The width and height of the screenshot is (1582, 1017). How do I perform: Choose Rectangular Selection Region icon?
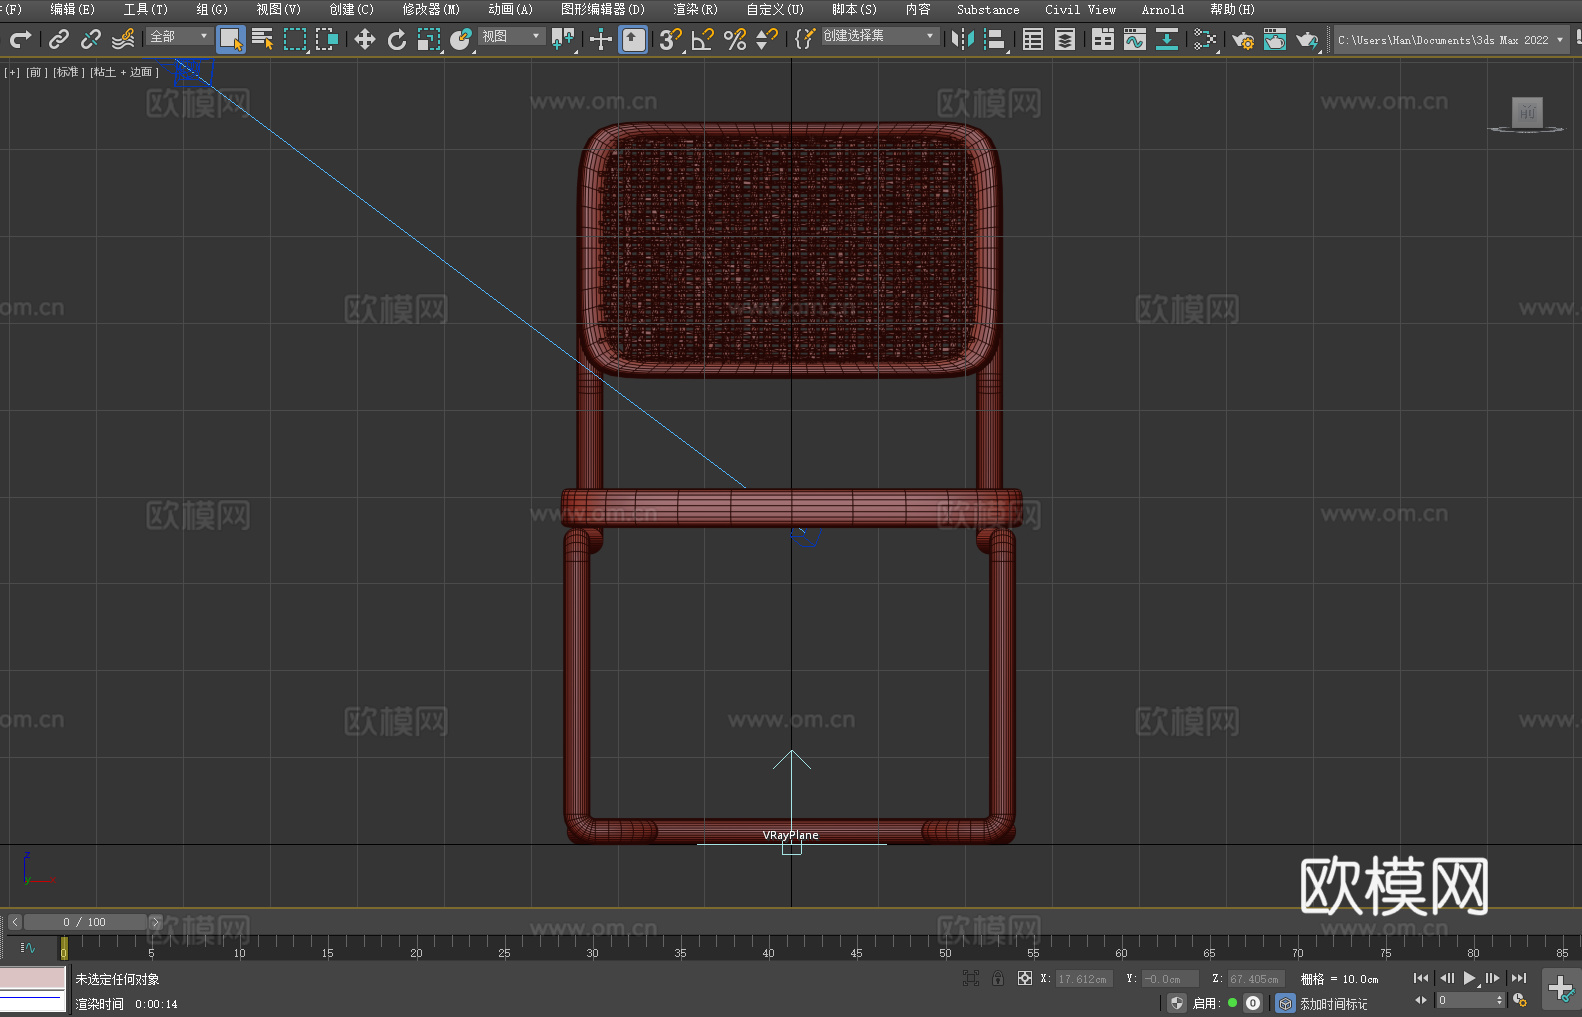[x=295, y=39]
